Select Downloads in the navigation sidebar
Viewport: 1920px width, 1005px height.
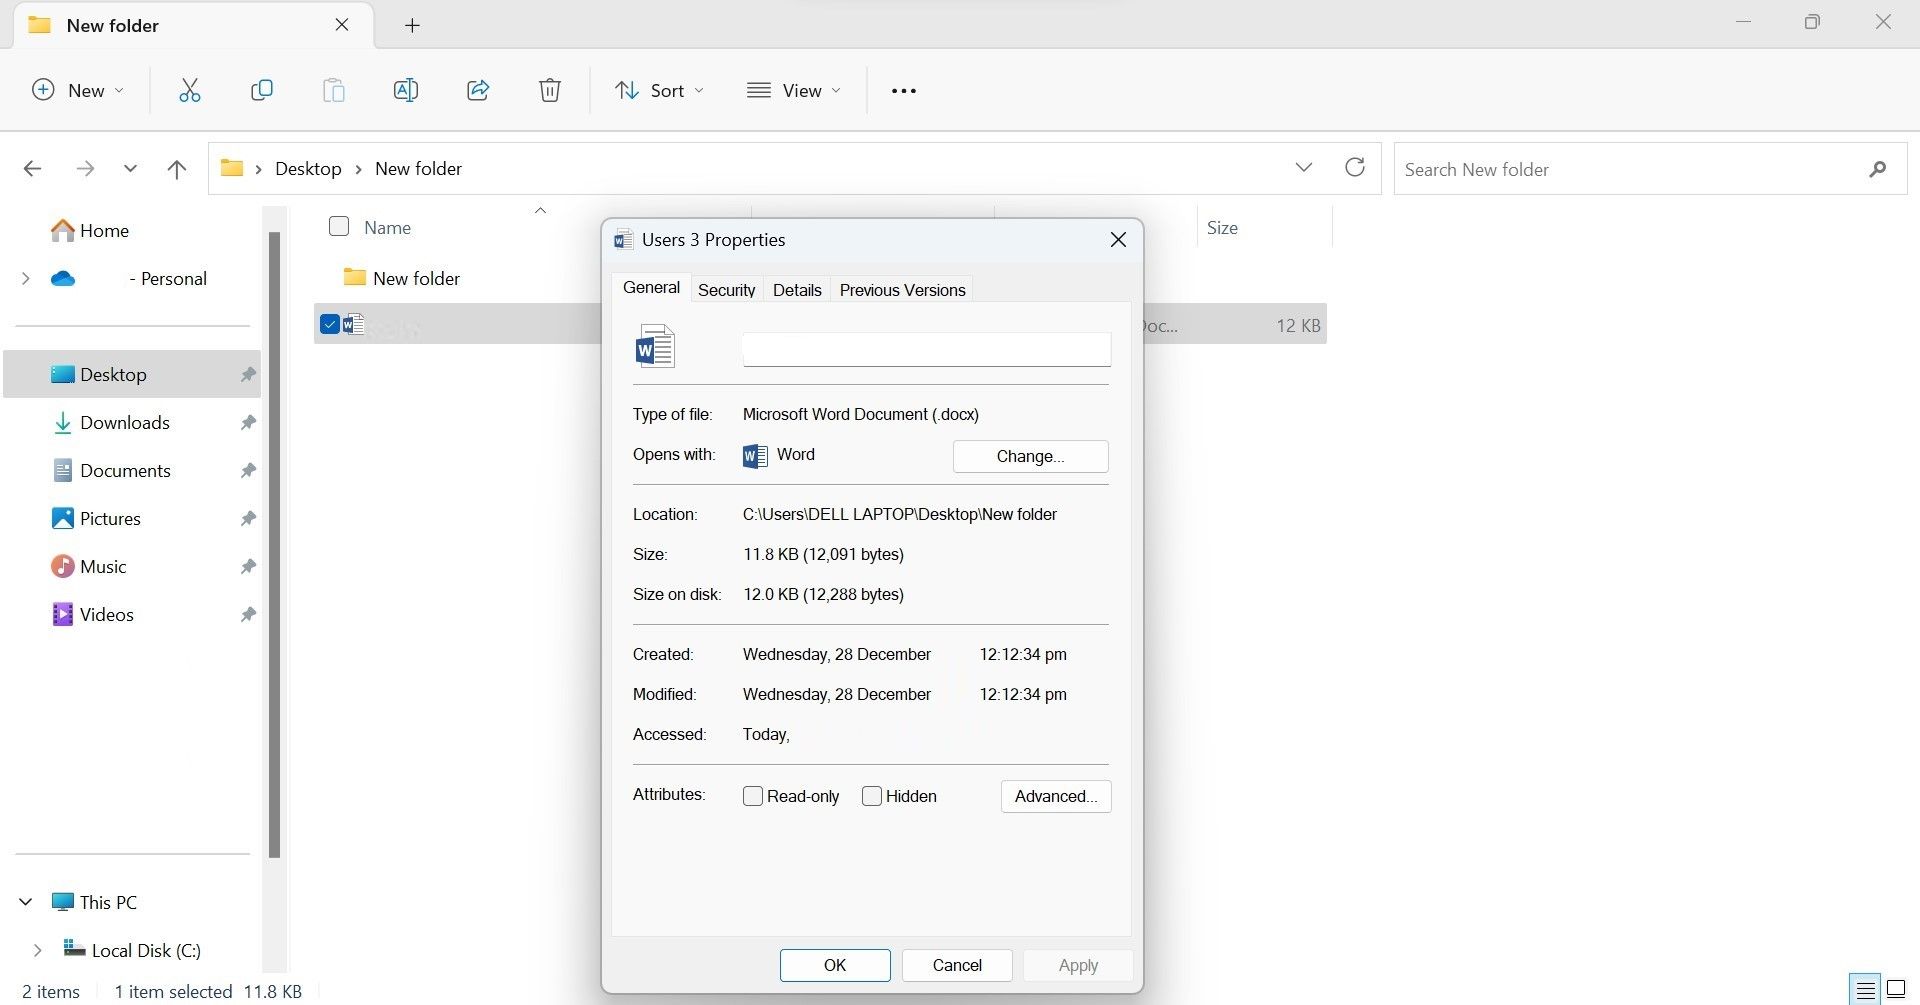[124, 422]
